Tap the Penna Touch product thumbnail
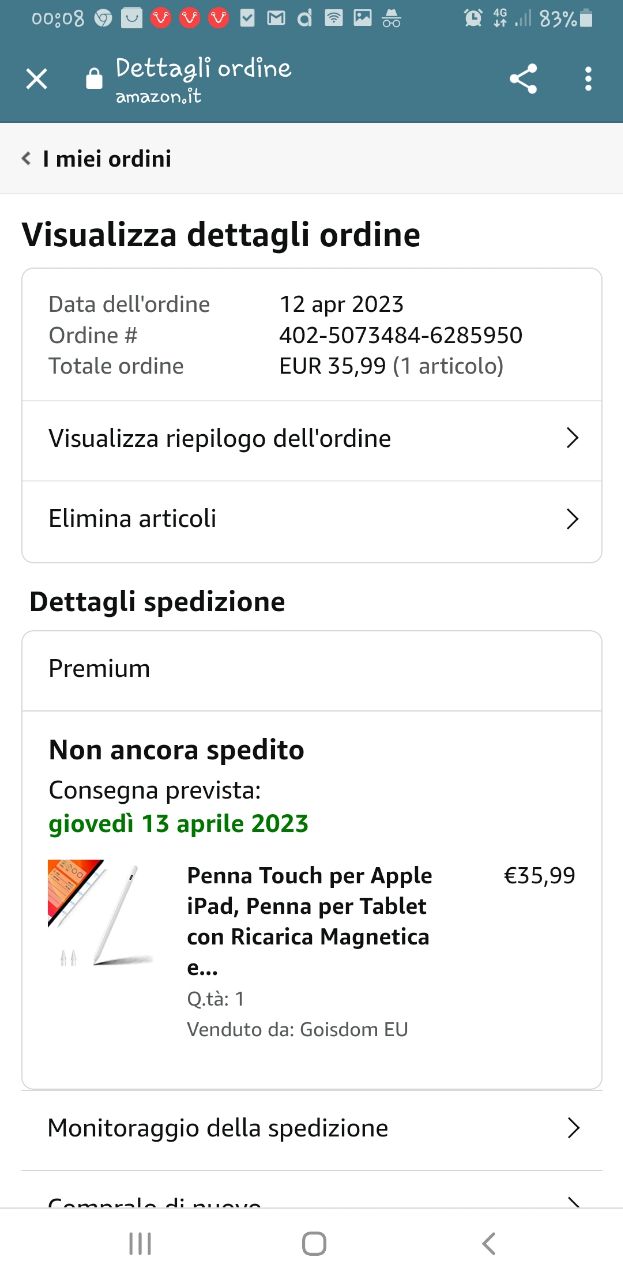Viewport: 623px width, 1280px height. [100, 913]
